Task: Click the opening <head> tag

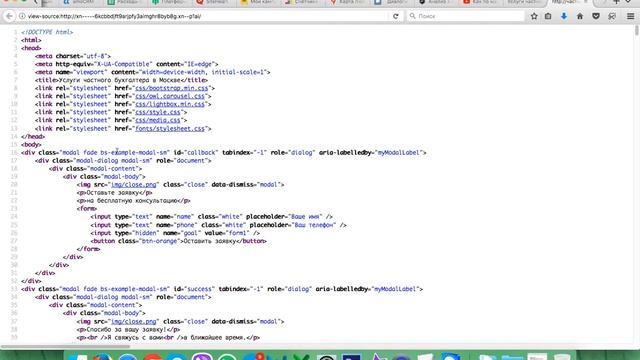Action: pyautogui.click(x=31, y=48)
